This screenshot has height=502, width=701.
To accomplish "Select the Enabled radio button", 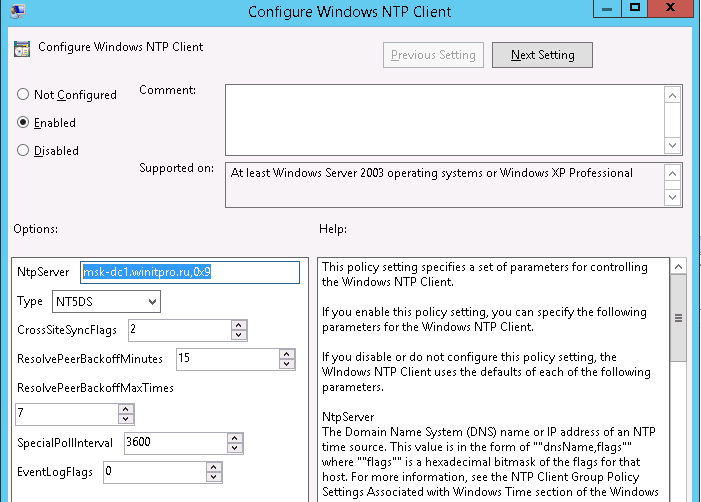I will tap(23, 122).
